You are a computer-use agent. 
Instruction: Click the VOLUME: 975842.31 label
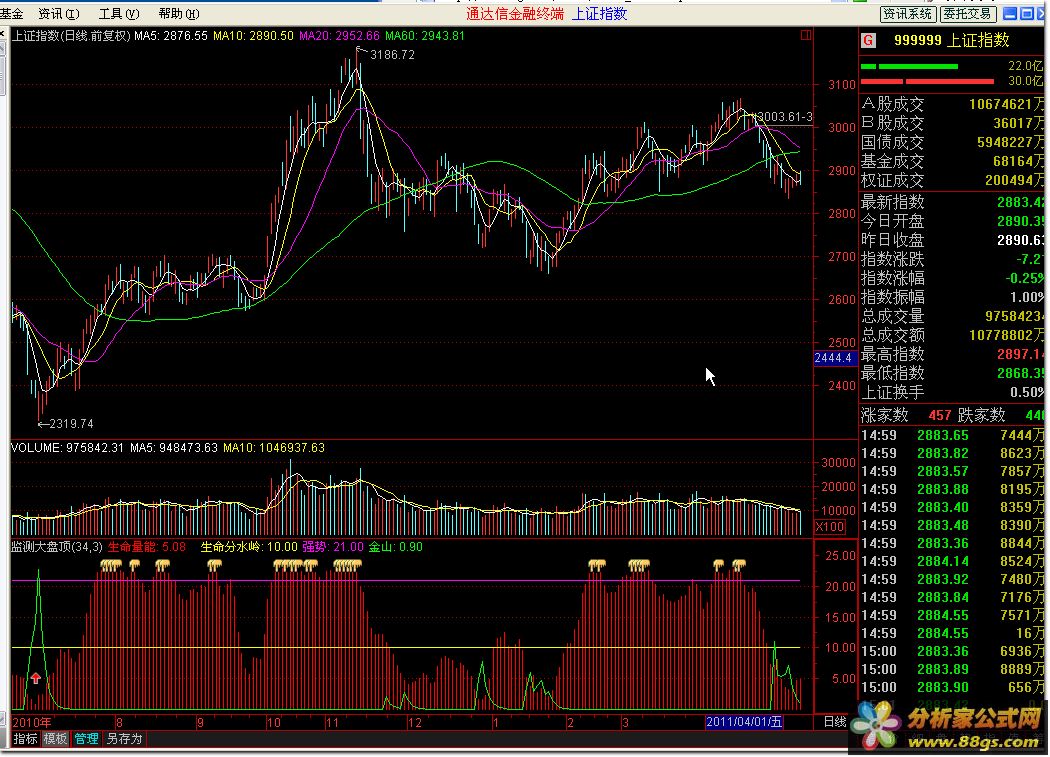click(x=67, y=448)
